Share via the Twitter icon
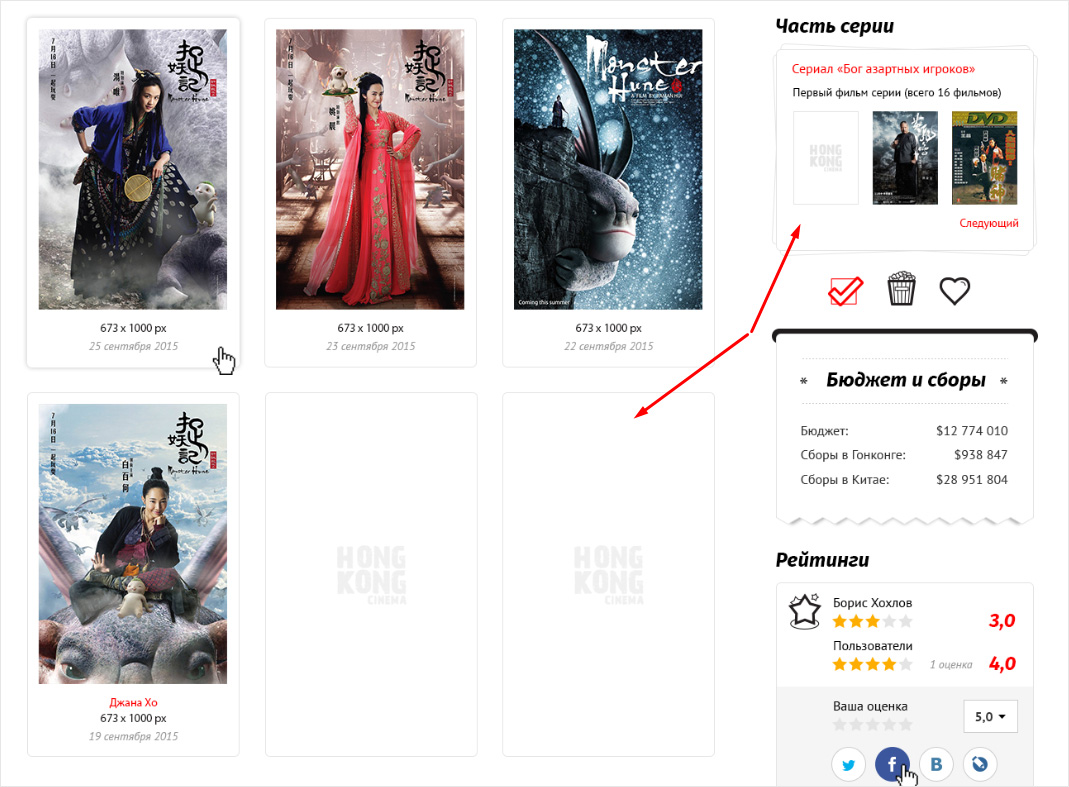 click(848, 764)
